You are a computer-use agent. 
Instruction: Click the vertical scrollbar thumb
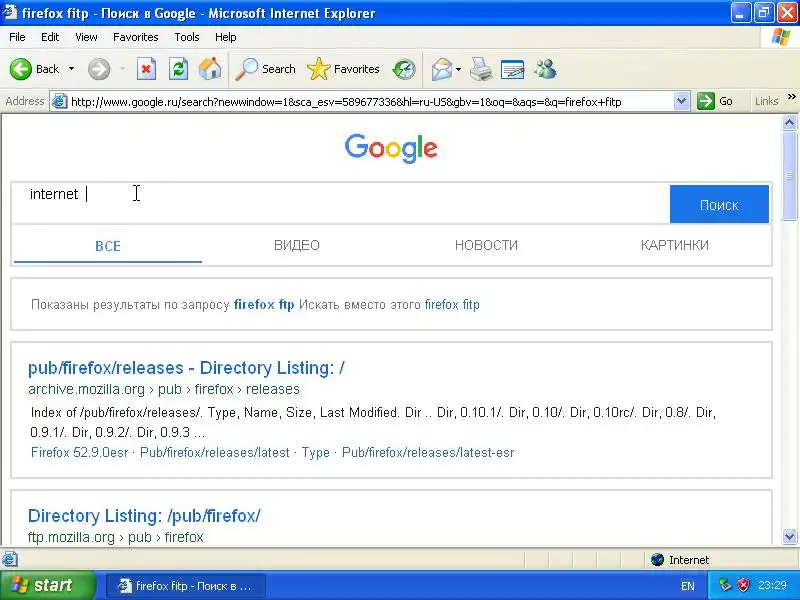(x=789, y=176)
